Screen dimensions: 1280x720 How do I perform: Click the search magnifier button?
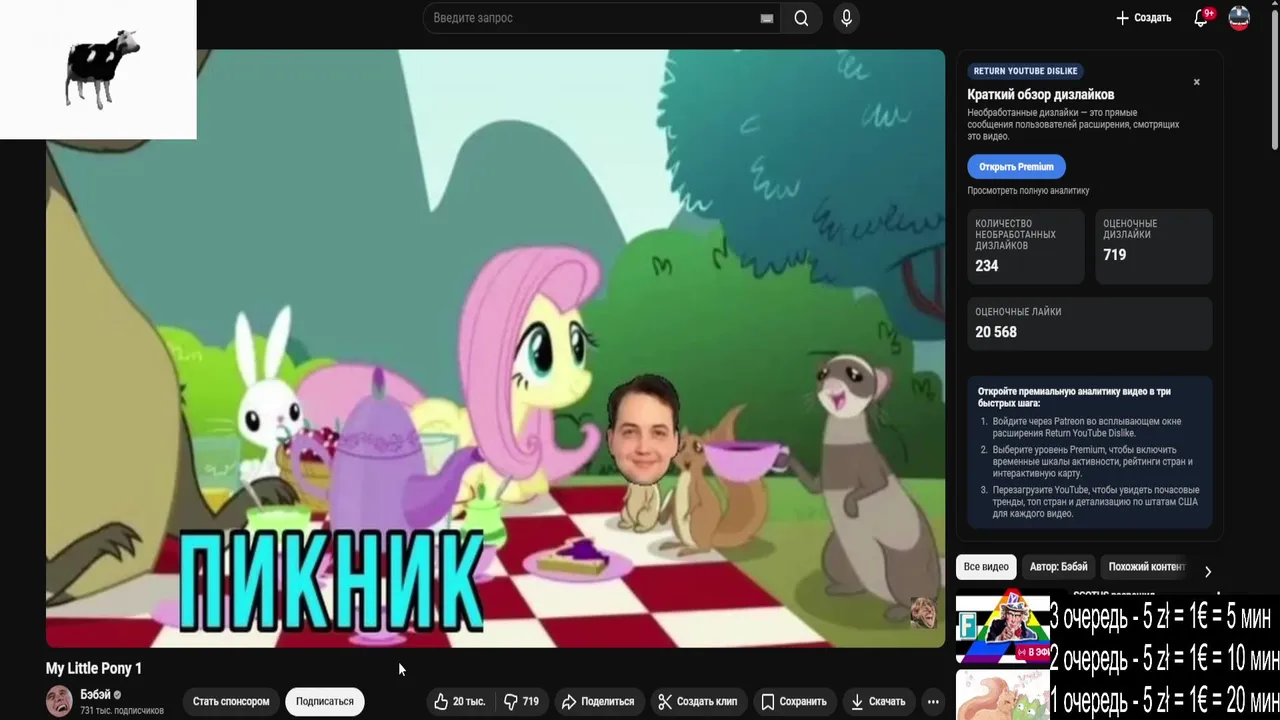pos(801,18)
